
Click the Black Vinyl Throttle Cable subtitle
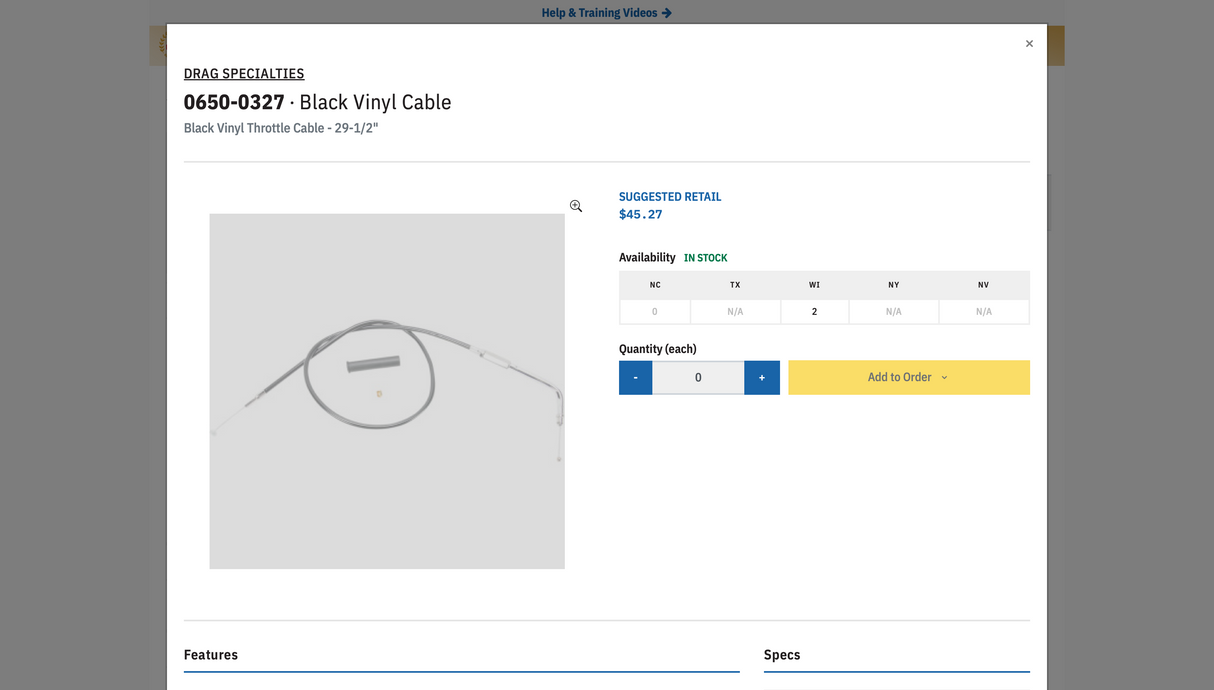[281, 128]
